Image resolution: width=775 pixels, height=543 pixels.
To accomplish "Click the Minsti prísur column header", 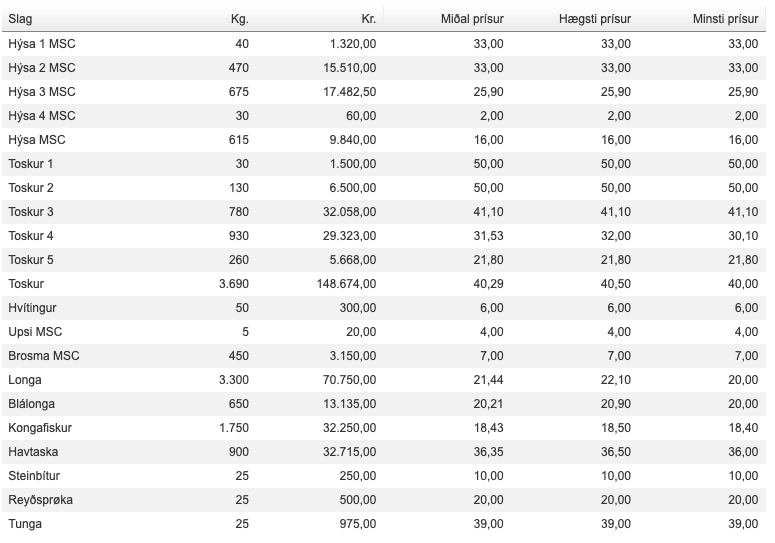I will click(725, 19).
